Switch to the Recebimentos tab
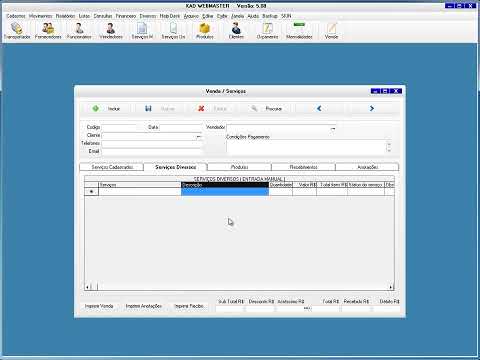This screenshot has width=480, height=360. [x=303, y=167]
